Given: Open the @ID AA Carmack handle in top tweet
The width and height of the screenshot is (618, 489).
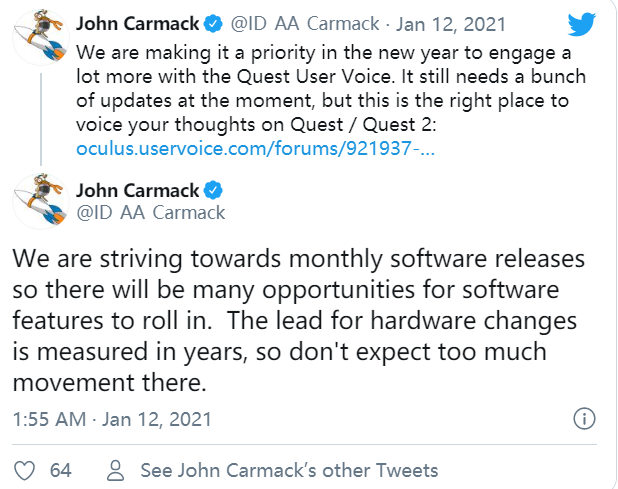Looking at the screenshot, I should click(305, 21).
